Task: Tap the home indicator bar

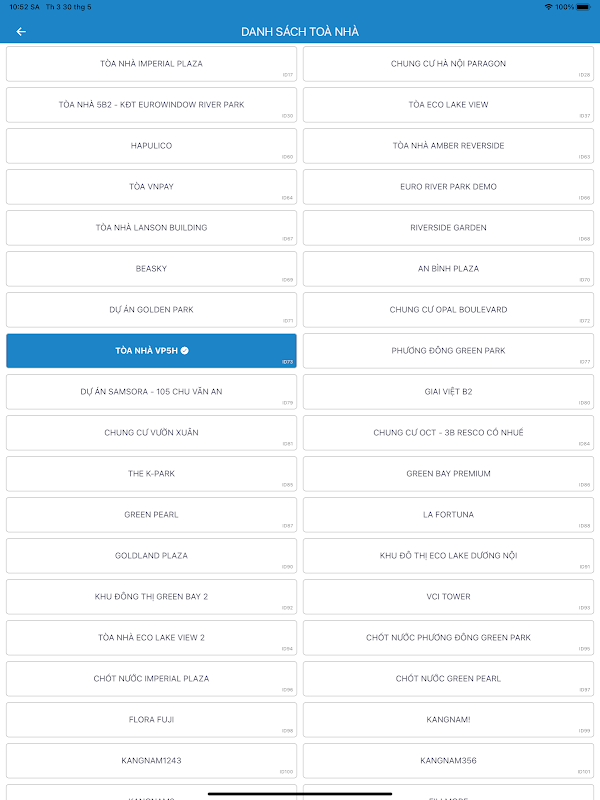Action: pyautogui.click(x=300, y=794)
